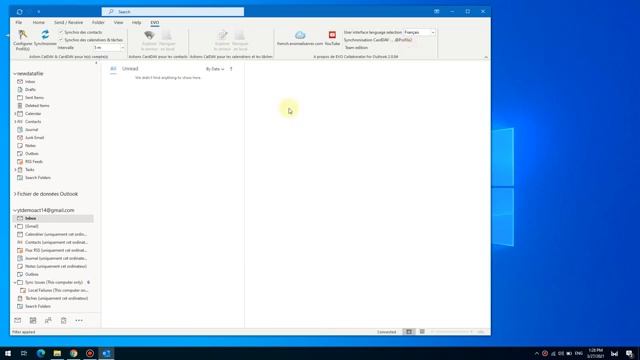The width and height of the screenshot is (640, 360).
Task: Switch to the Home tab
Action: (38, 22)
